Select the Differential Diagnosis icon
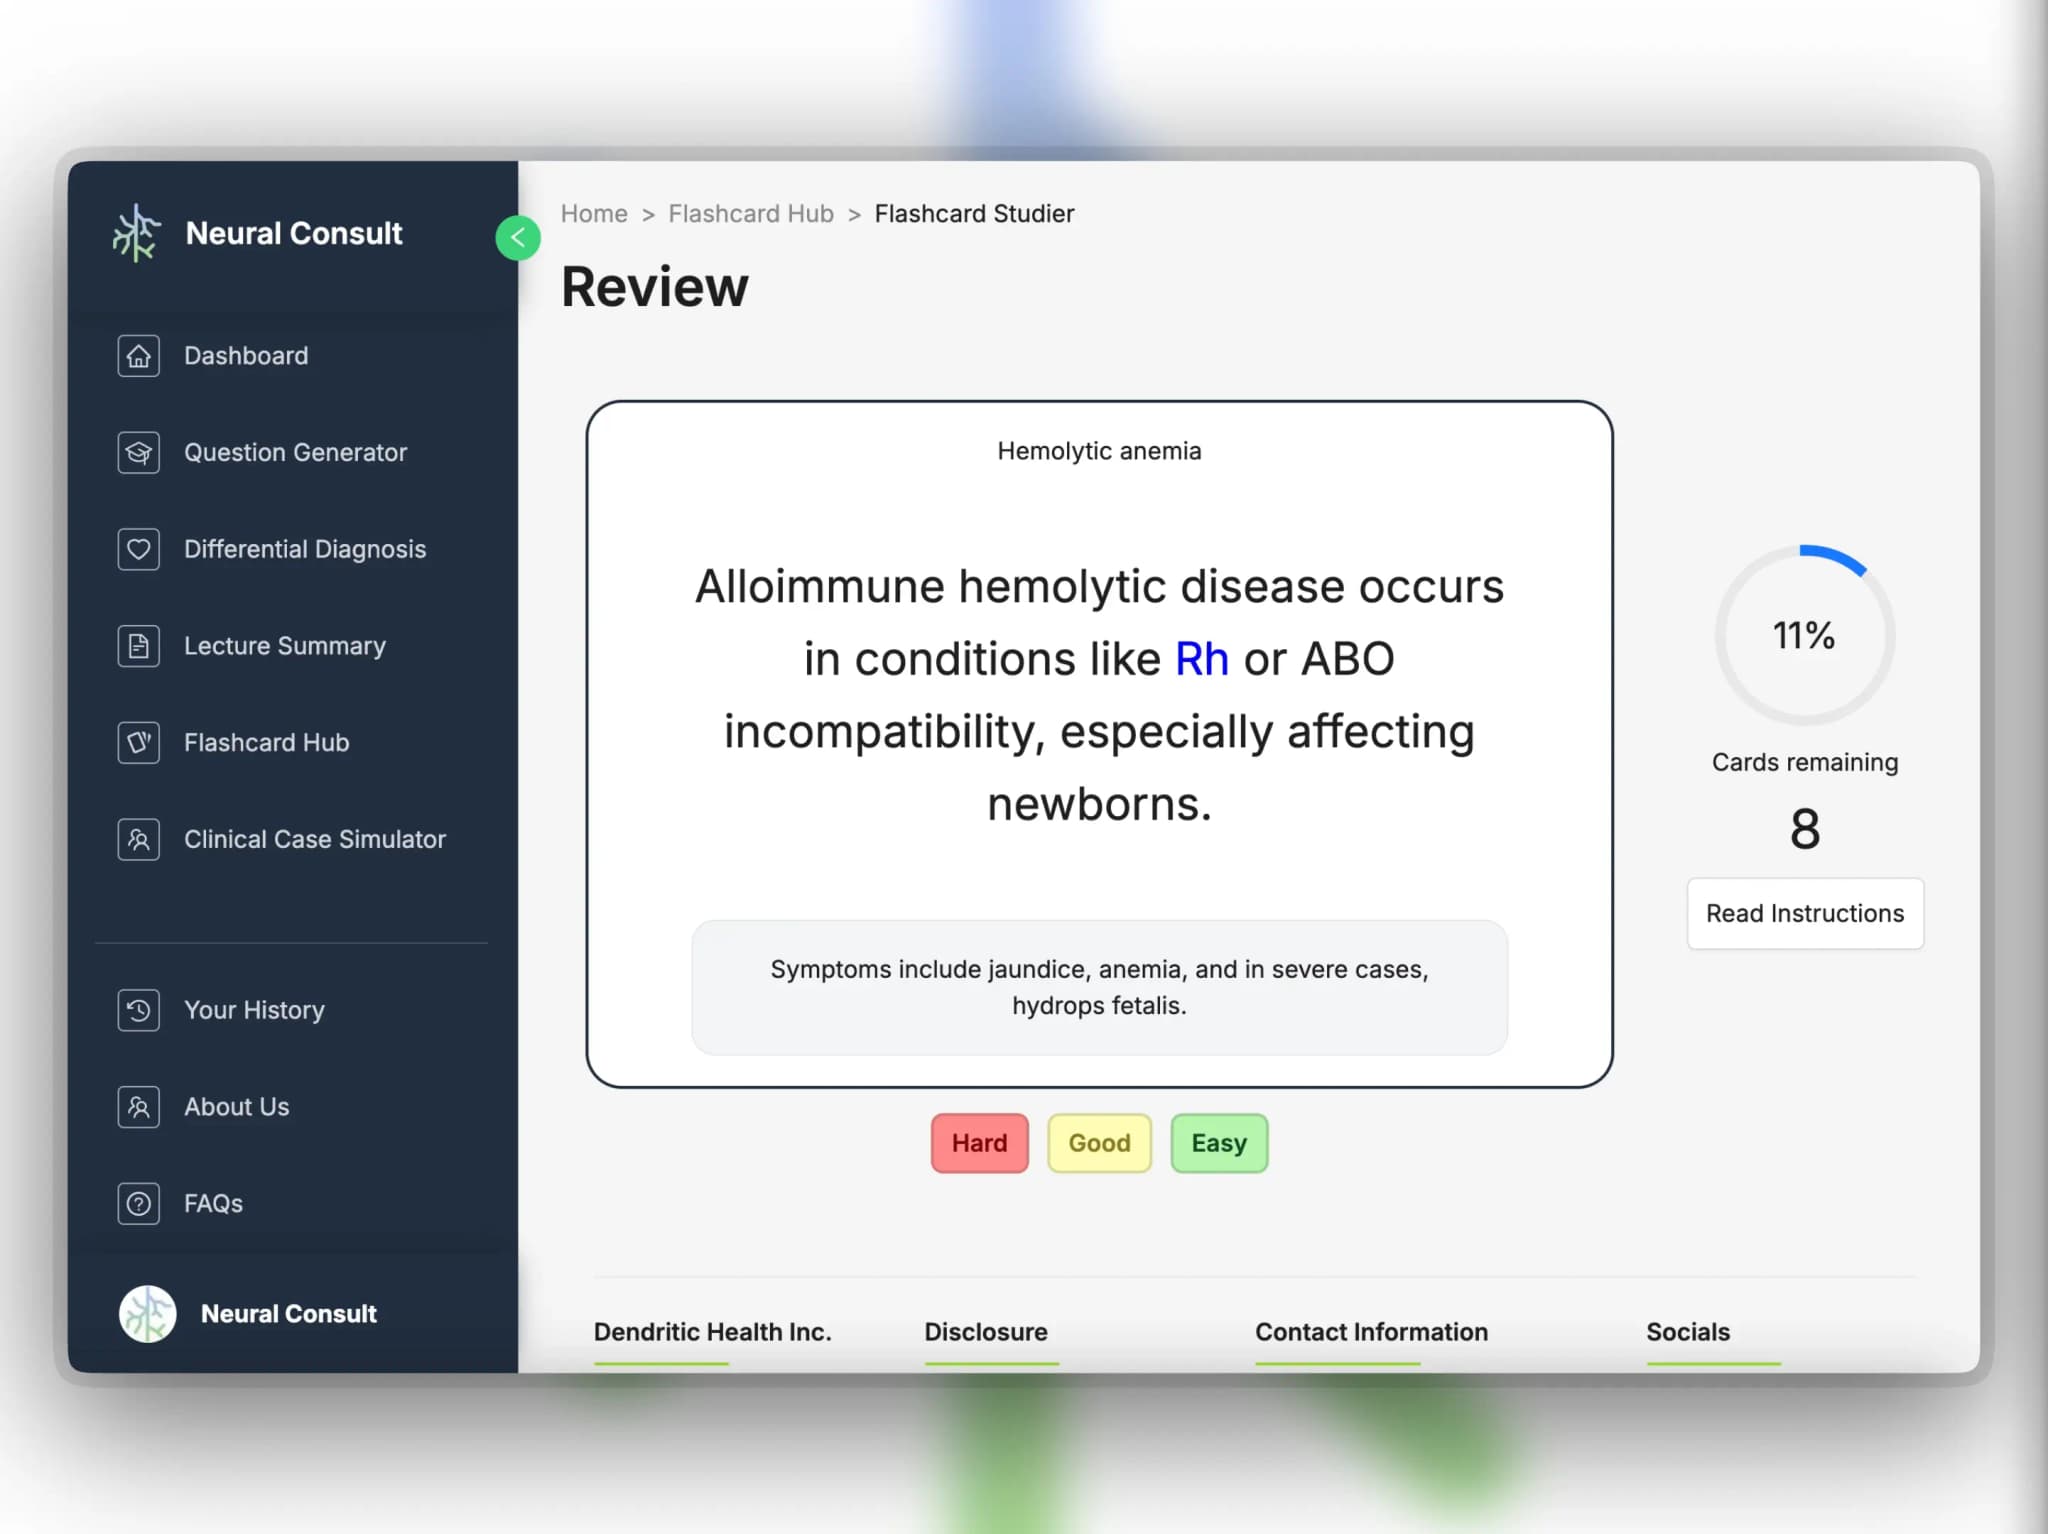Viewport: 2048px width, 1534px height. click(x=139, y=548)
